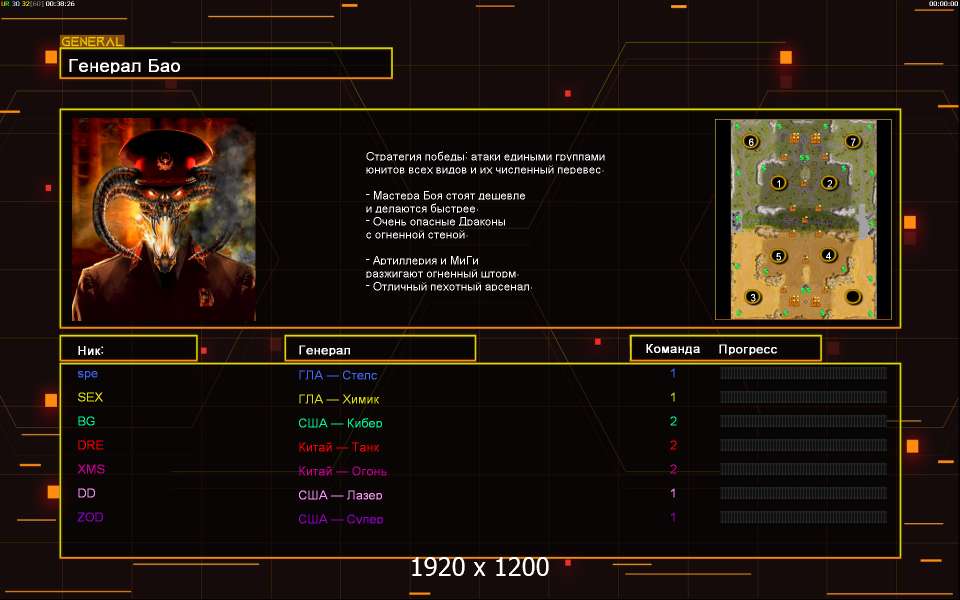Select player name spe
960x600 pixels.
88,373
